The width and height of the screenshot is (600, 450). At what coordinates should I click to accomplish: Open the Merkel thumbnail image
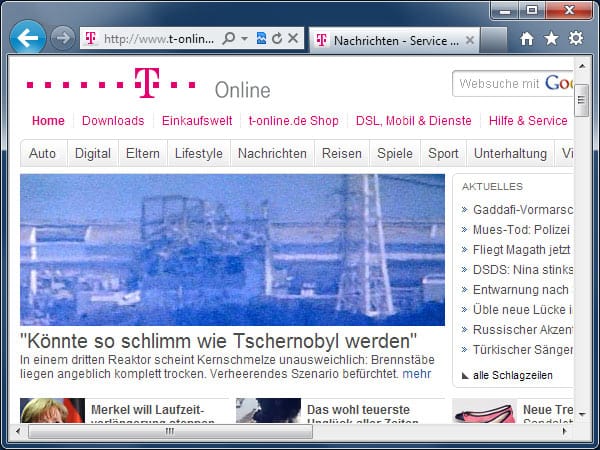pos(52,411)
